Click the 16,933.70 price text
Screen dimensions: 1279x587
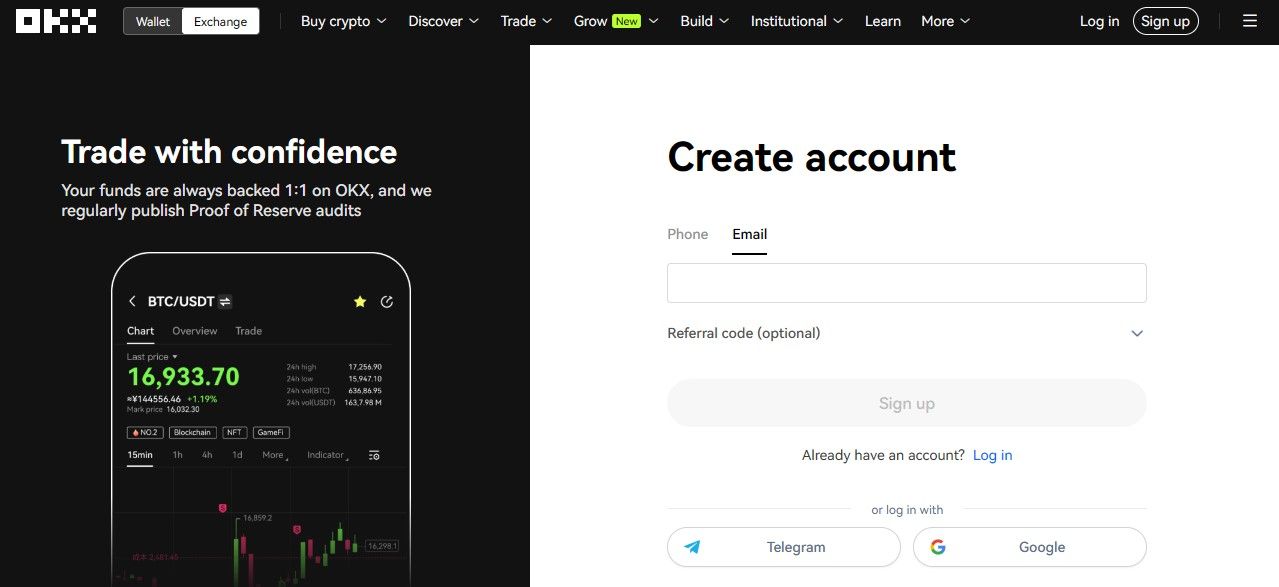click(183, 377)
